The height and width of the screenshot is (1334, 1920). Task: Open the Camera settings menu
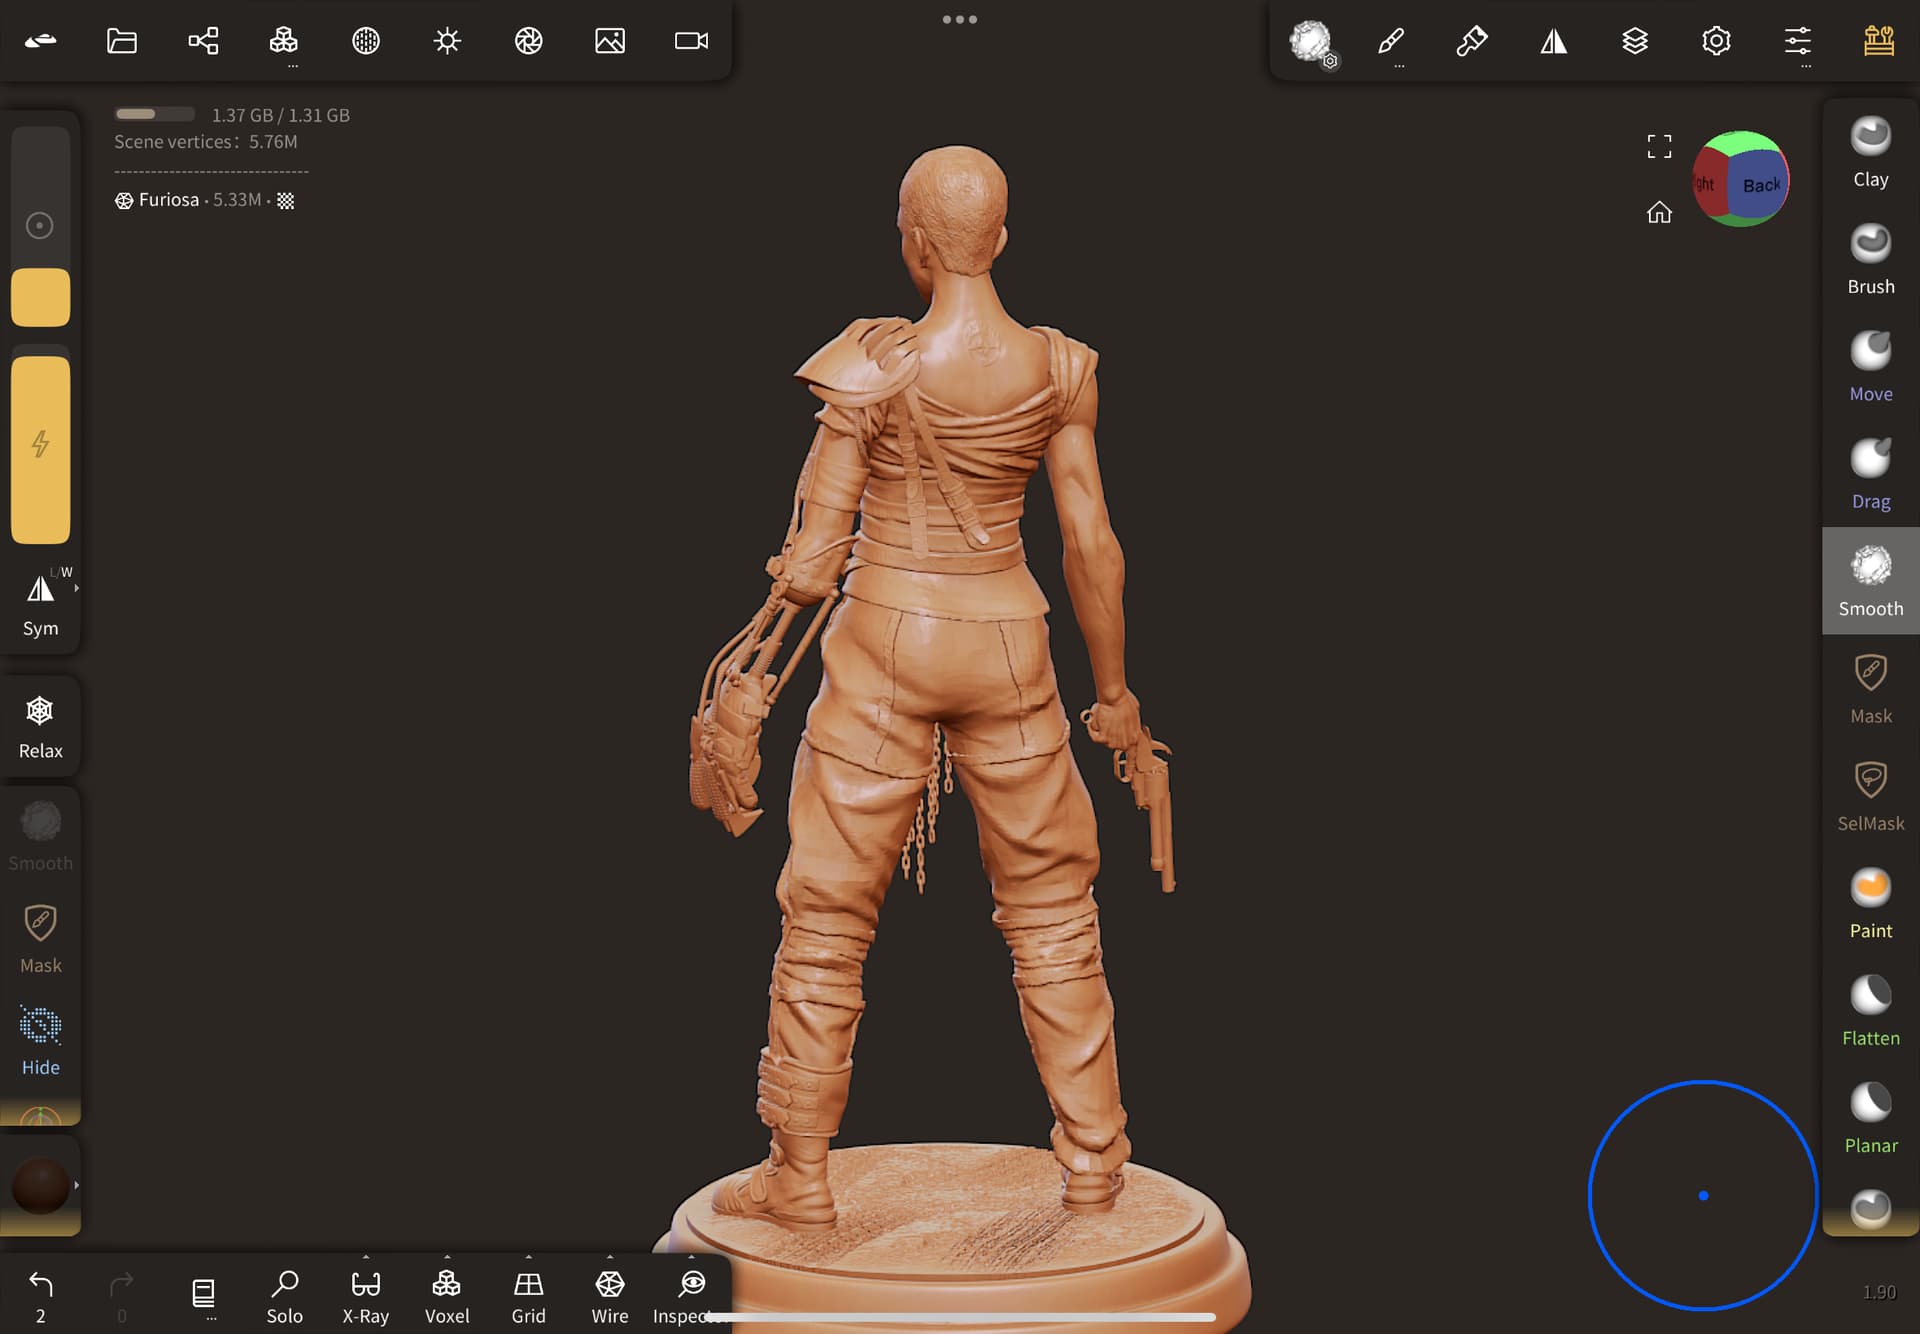click(x=691, y=41)
